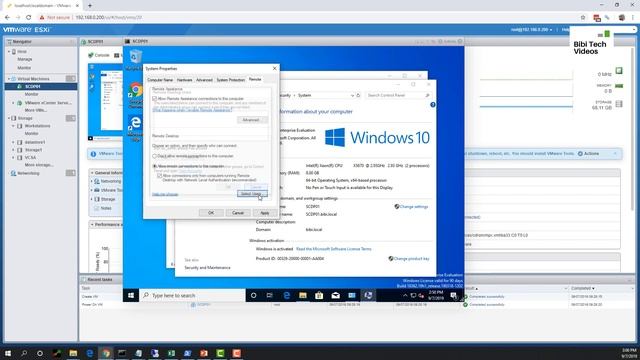Open the Recycle Bin on VM desktop
640x360 pixels.
click(x=136, y=57)
